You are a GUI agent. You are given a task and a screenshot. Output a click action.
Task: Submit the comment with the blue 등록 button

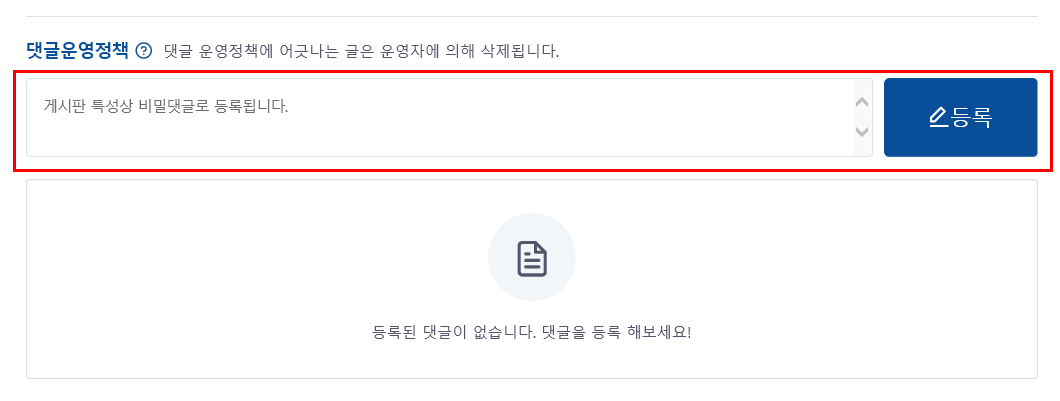click(961, 118)
